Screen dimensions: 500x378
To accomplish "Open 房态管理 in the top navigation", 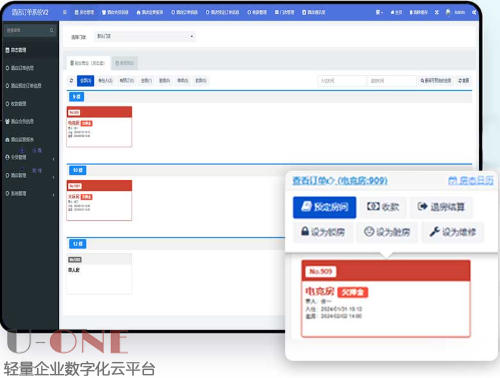I will 84,12.
